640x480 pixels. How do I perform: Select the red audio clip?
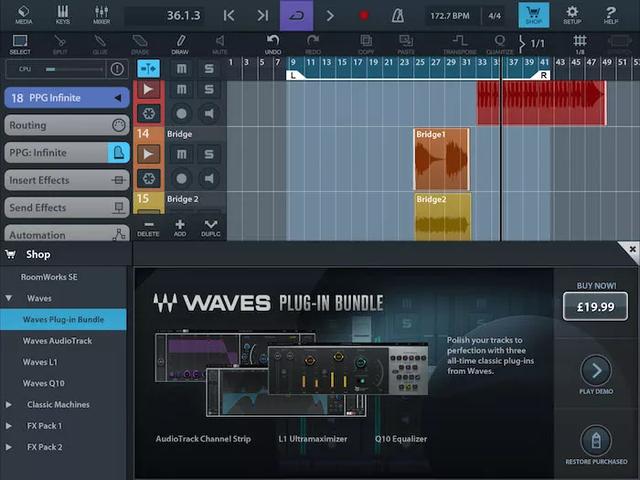pyautogui.click(x=542, y=102)
